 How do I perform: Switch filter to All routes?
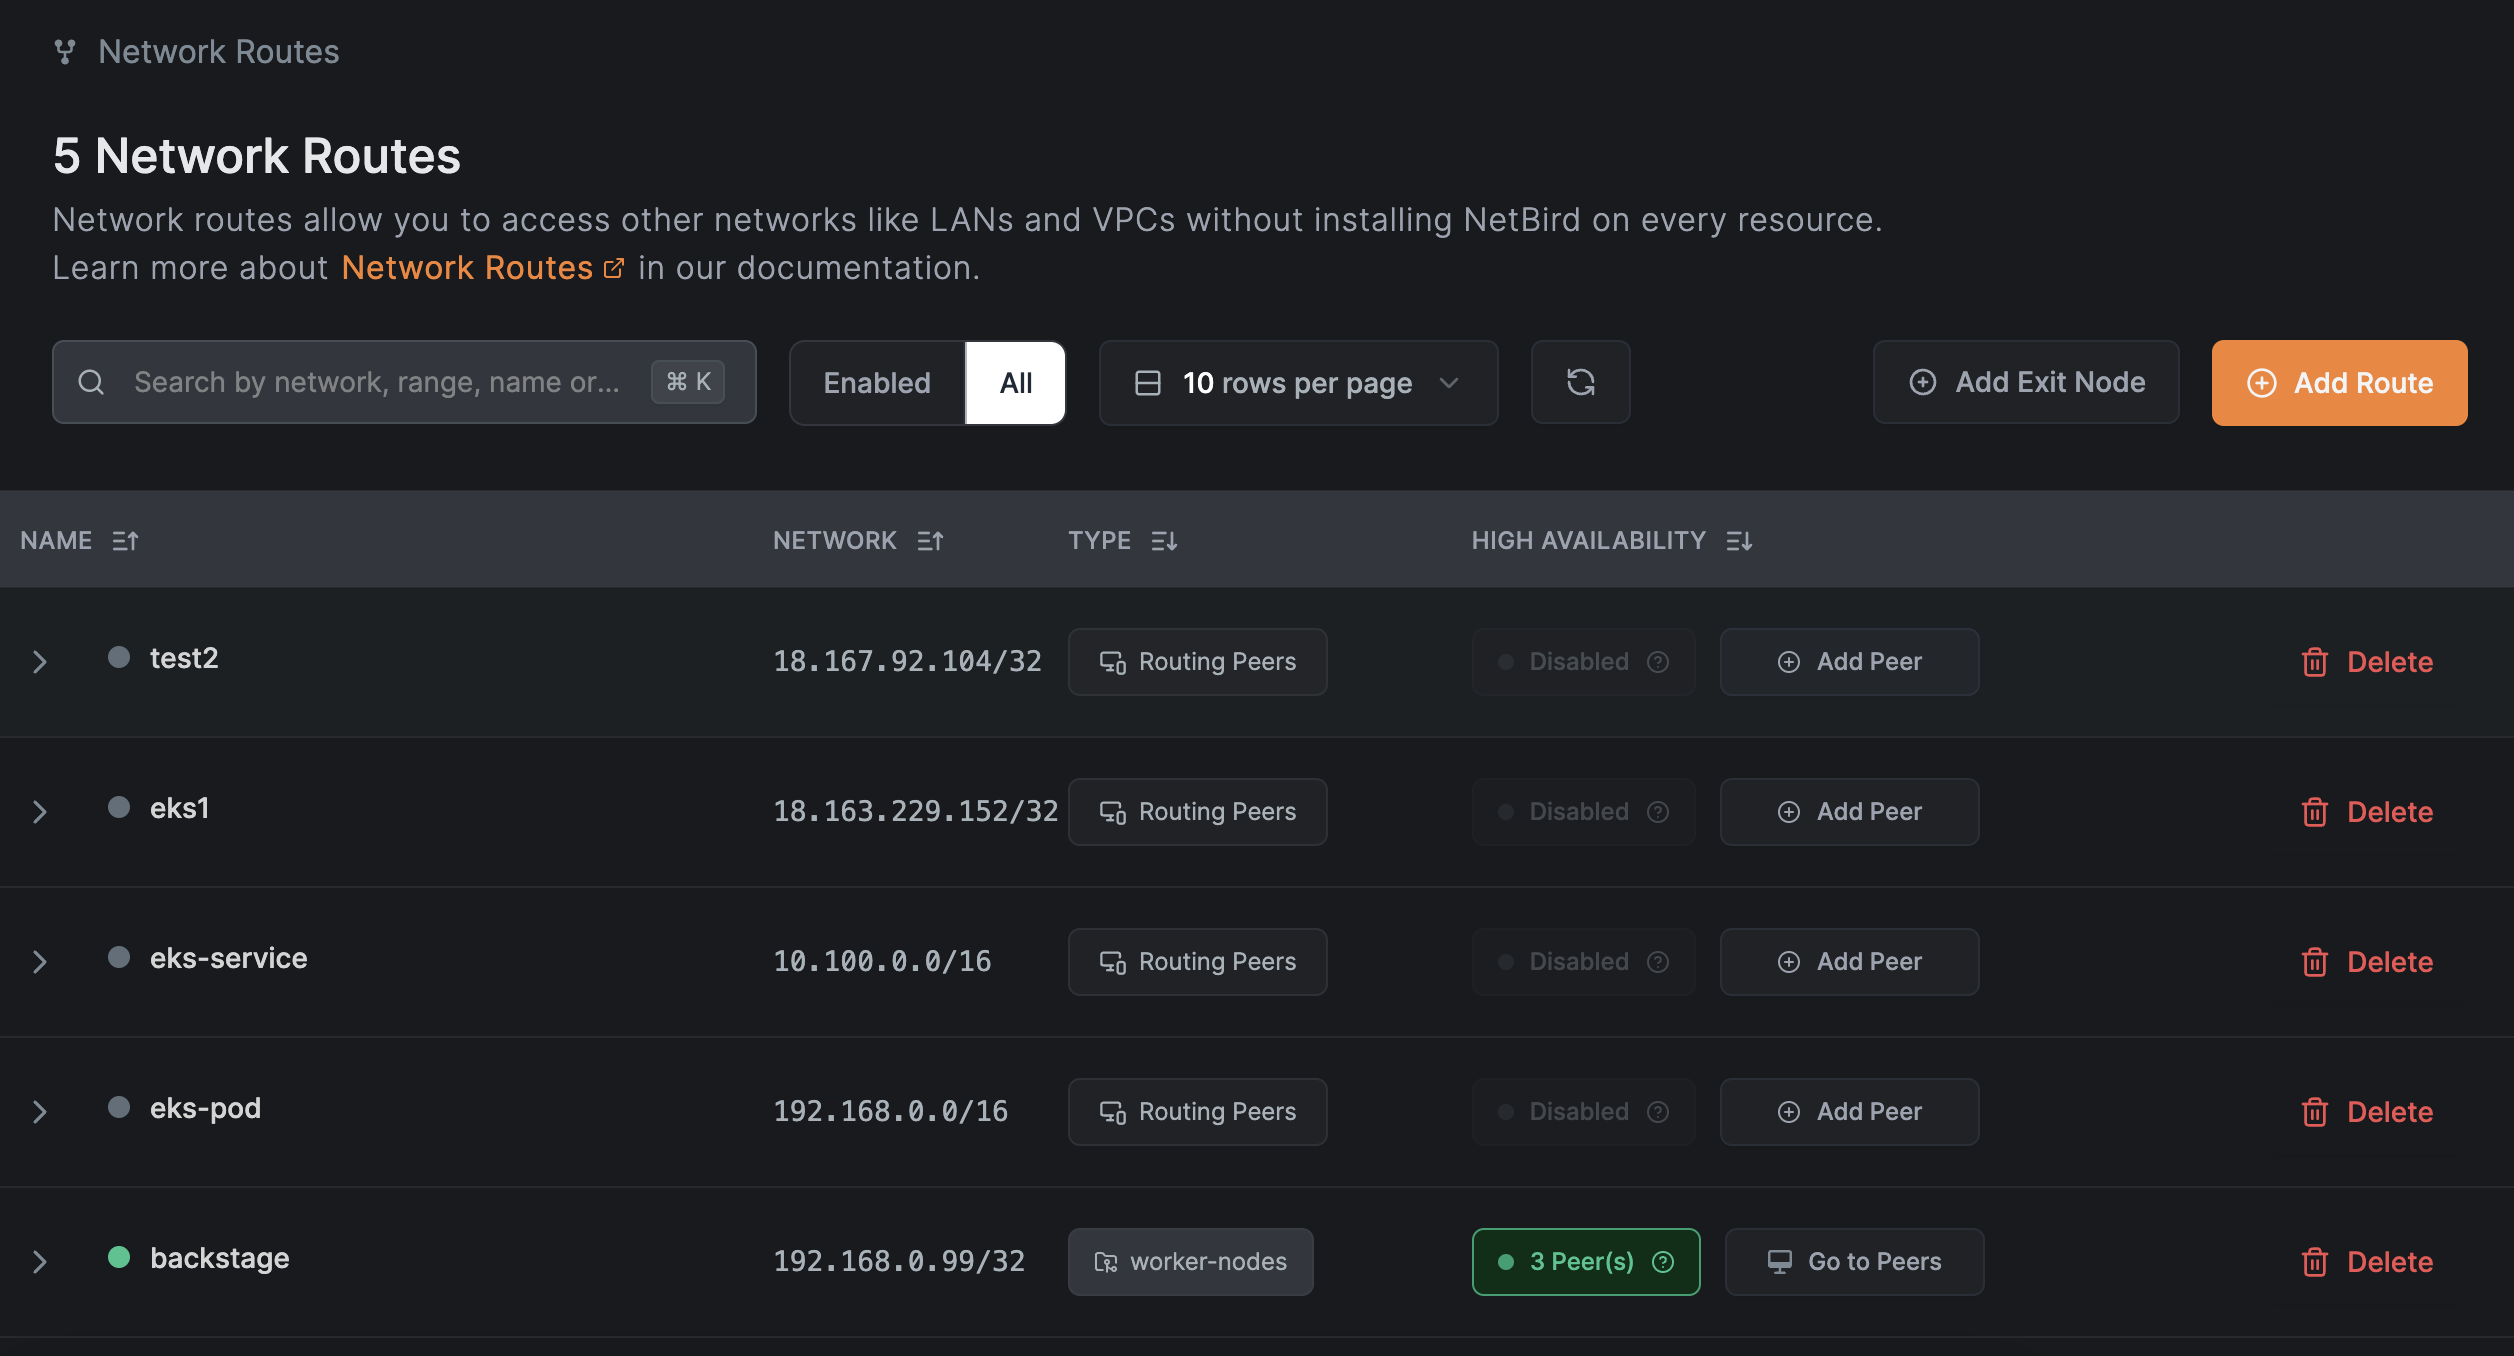click(x=1015, y=383)
